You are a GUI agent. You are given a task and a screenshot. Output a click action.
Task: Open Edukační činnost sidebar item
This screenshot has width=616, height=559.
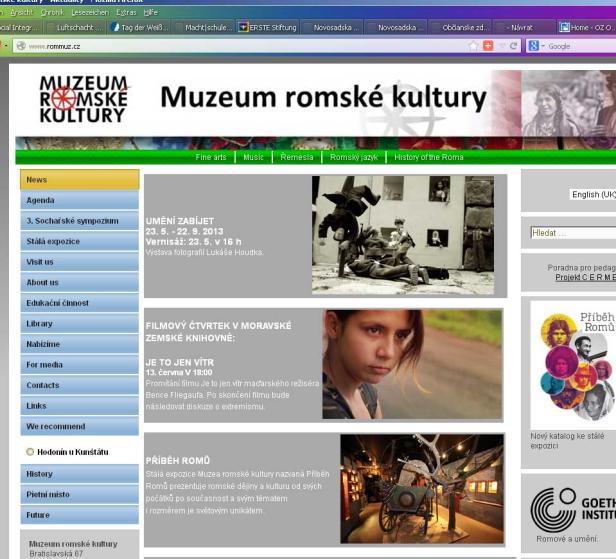tap(80, 303)
